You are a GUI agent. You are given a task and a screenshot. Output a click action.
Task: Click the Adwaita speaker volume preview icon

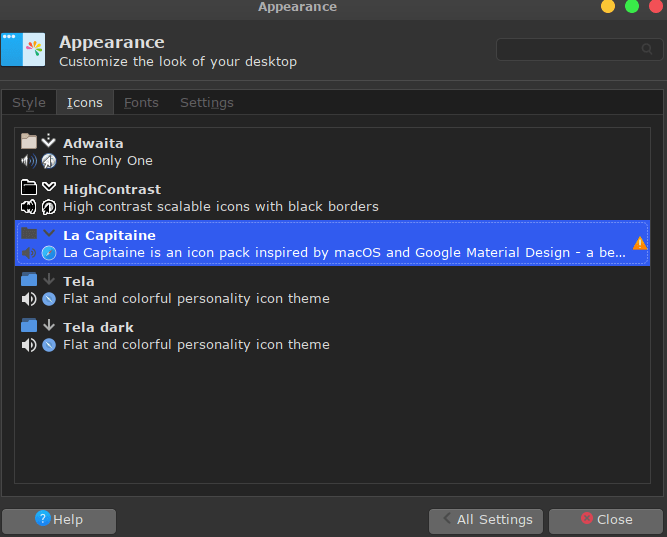pos(29,161)
